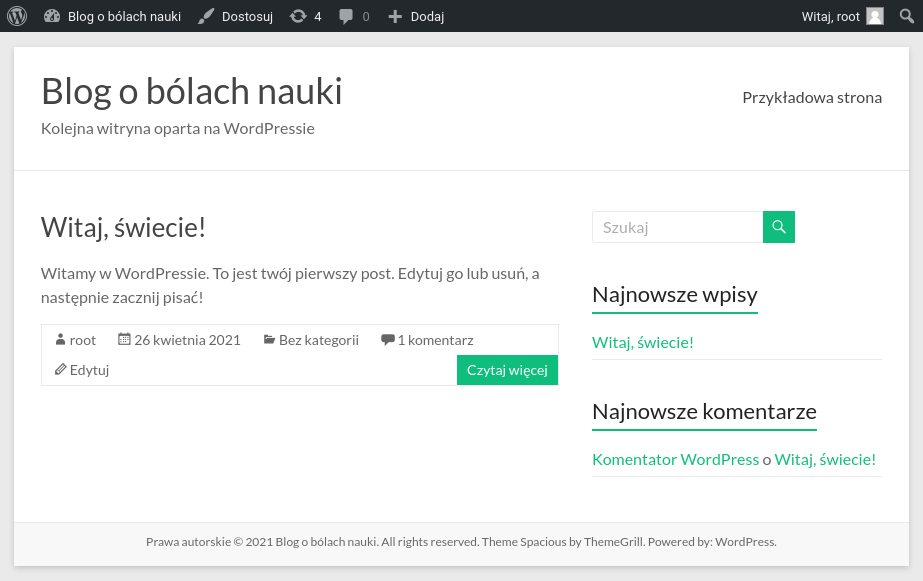Open the WordPress logo menu
Viewport: 923px width, 581px height.
click(17, 16)
